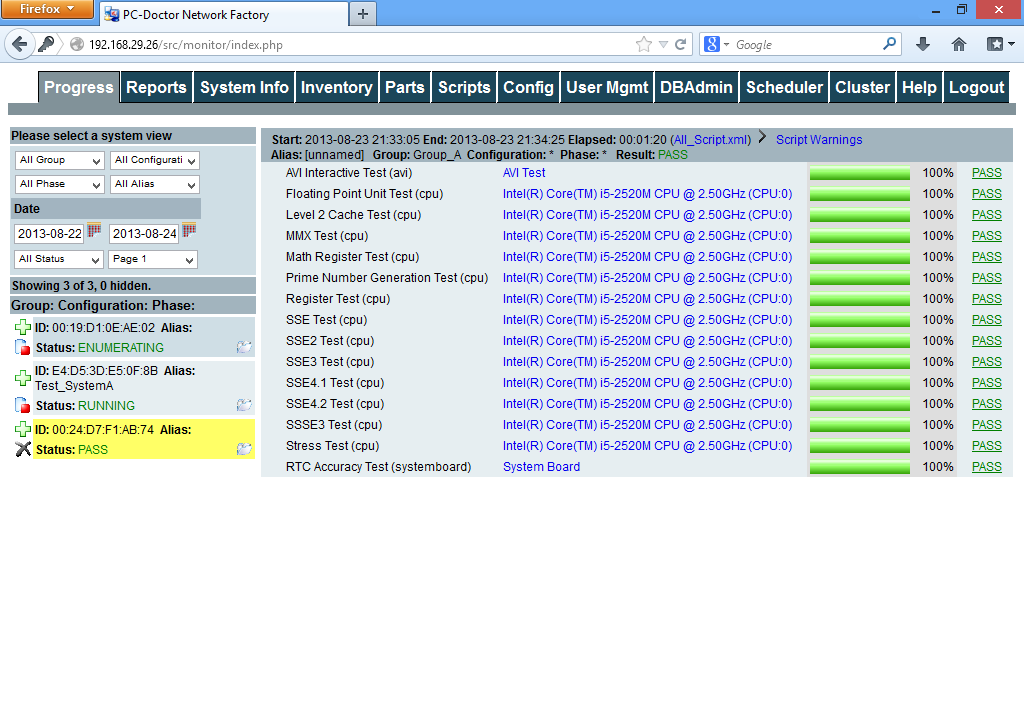The height and width of the screenshot is (728, 1024).
Task: Bookmark this page with the star icon
Action: 644,44
